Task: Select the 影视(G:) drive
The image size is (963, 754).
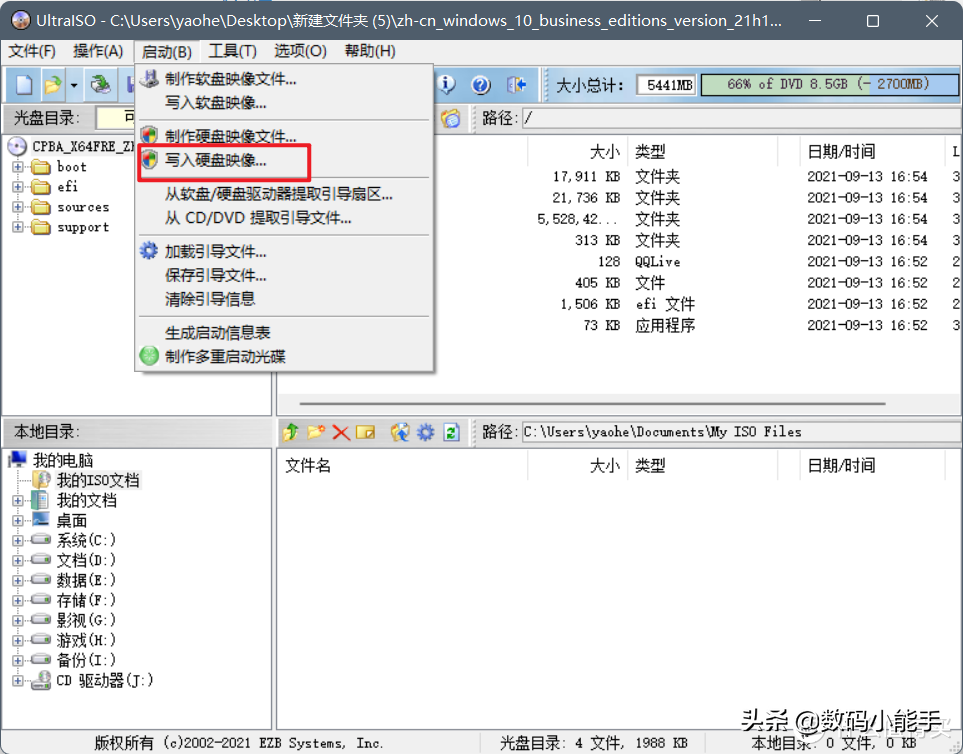Action: click(86, 620)
